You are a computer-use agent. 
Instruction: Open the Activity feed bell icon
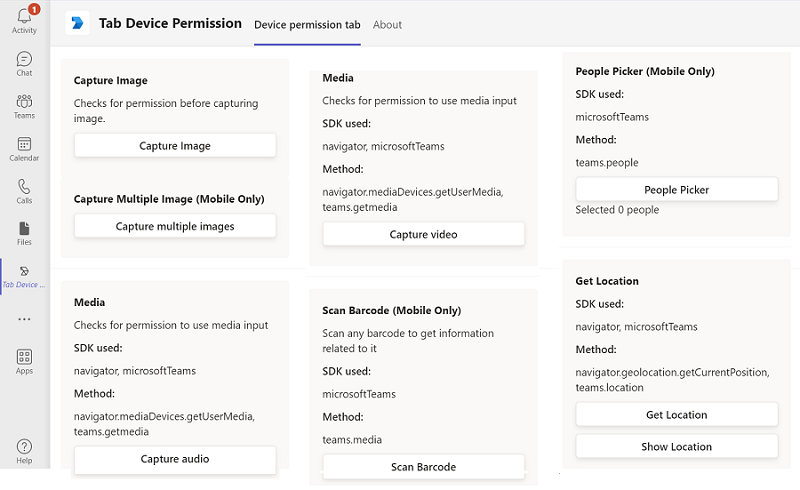[x=24, y=17]
